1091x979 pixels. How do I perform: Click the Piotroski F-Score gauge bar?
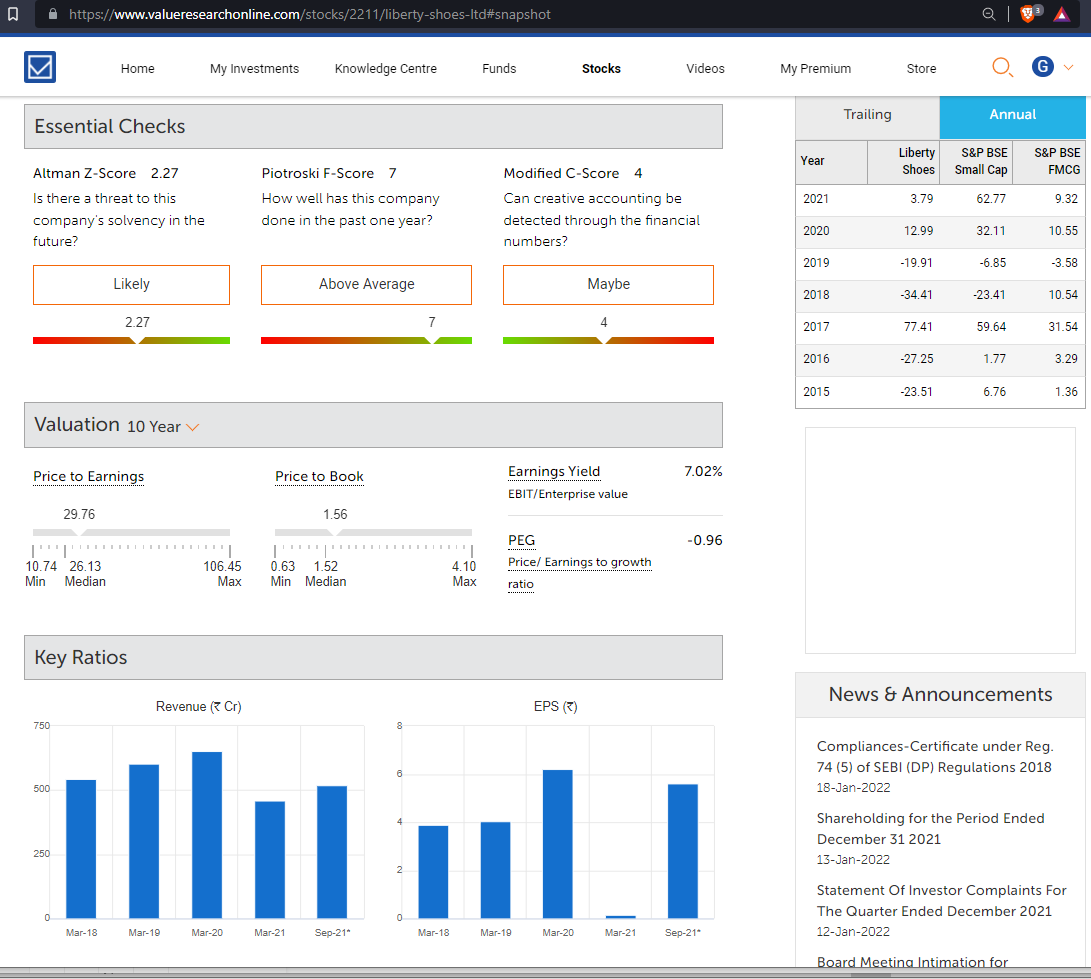point(367,340)
